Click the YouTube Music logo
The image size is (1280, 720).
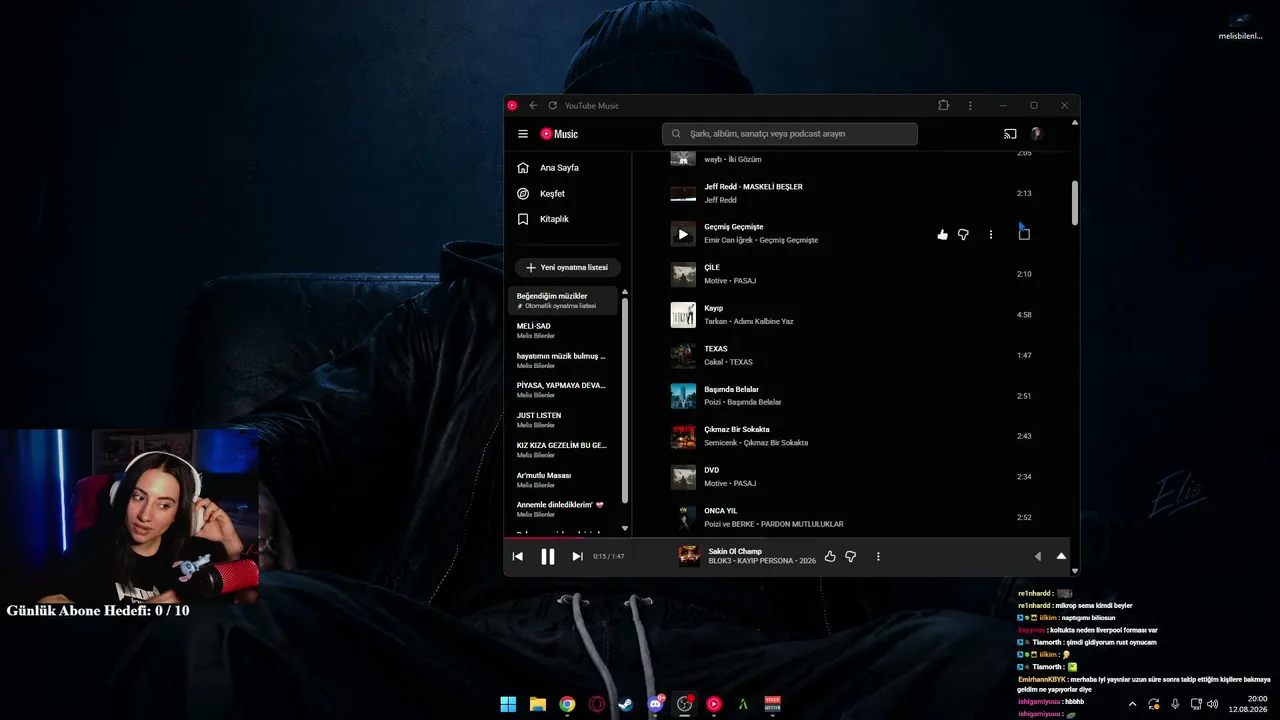point(559,134)
